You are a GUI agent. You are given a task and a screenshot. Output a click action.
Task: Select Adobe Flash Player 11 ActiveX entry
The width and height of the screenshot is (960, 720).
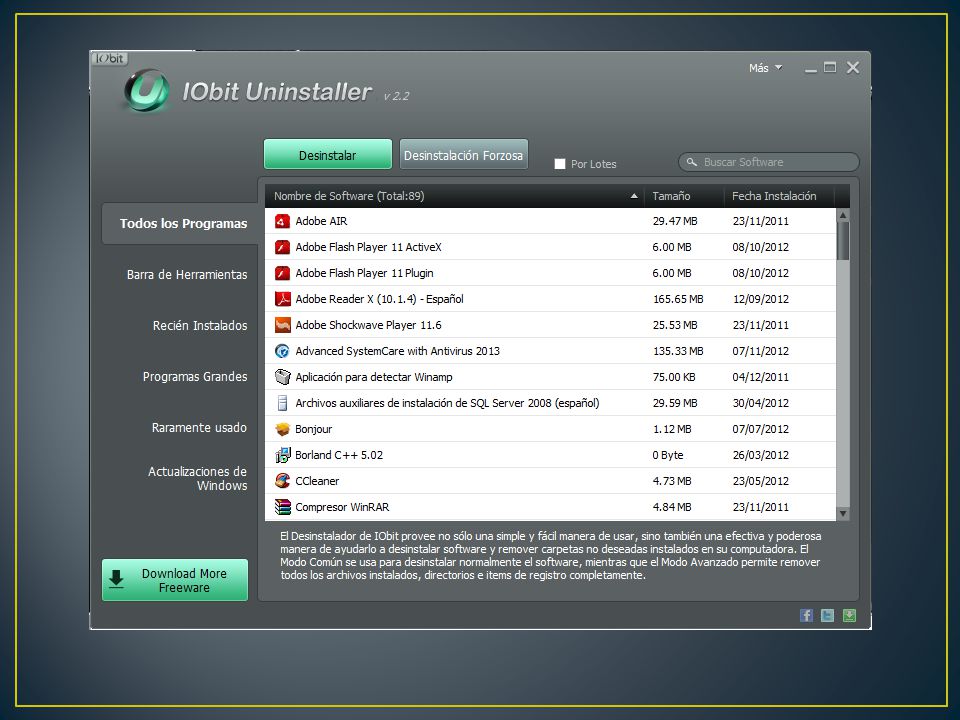[369, 247]
